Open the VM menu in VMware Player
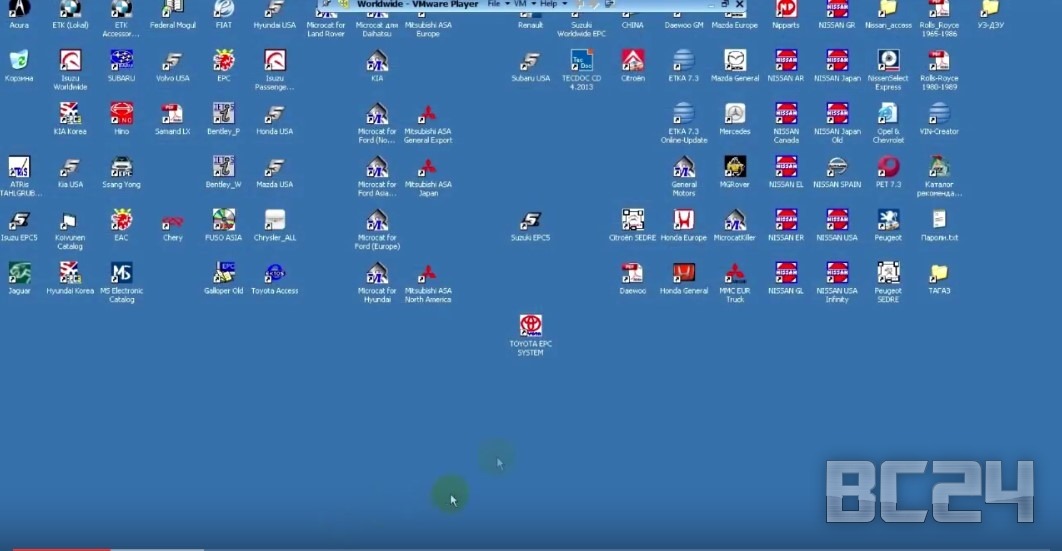This screenshot has width=1062, height=551. point(520,4)
